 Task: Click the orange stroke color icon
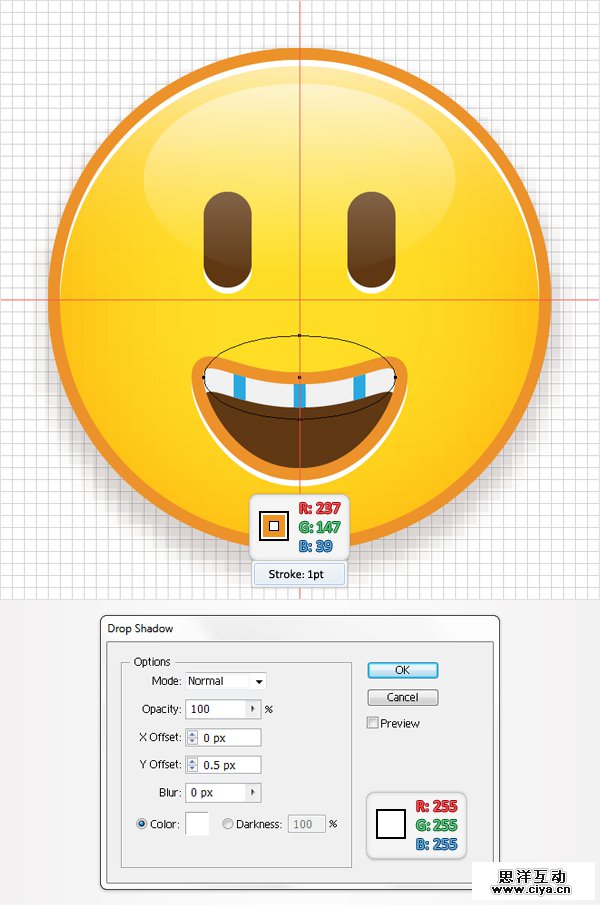(x=274, y=525)
